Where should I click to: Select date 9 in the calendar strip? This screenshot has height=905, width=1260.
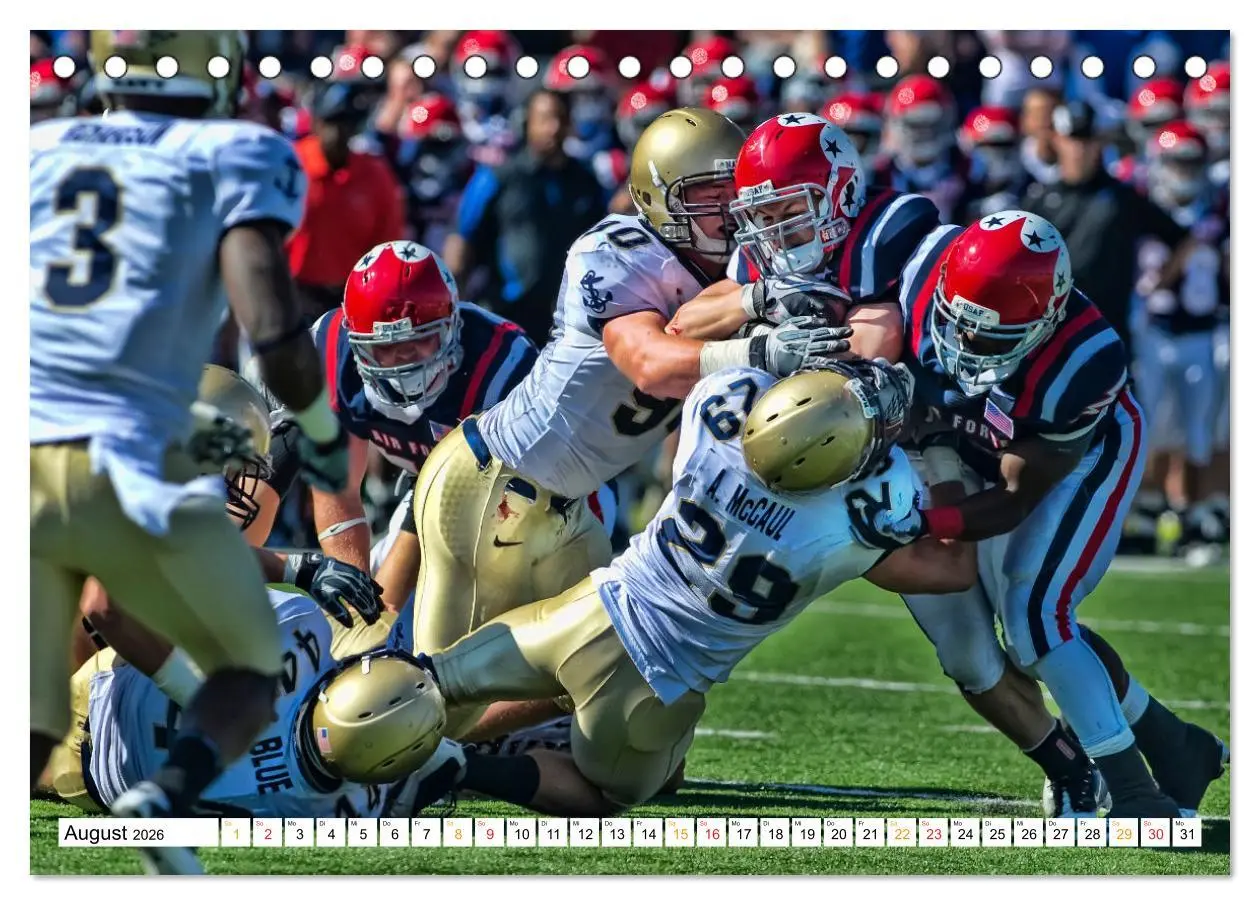click(x=489, y=833)
